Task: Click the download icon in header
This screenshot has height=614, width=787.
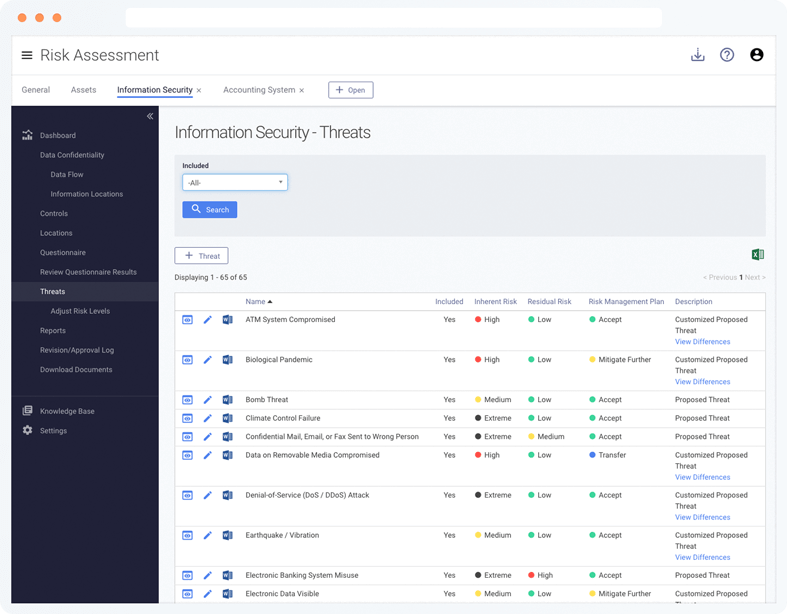Action: tap(698, 55)
